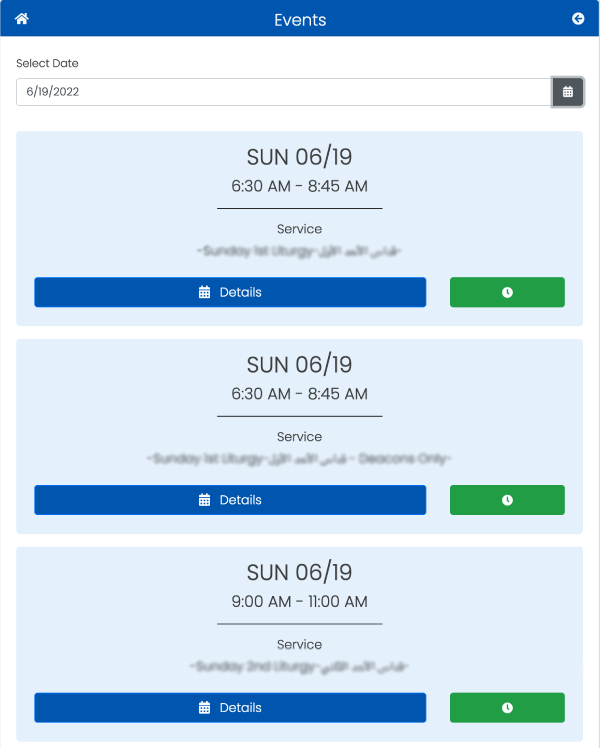Screen dimensions: 600x748
Task: Click the date input field showing 6/19/2022
Action: click(x=284, y=92)
